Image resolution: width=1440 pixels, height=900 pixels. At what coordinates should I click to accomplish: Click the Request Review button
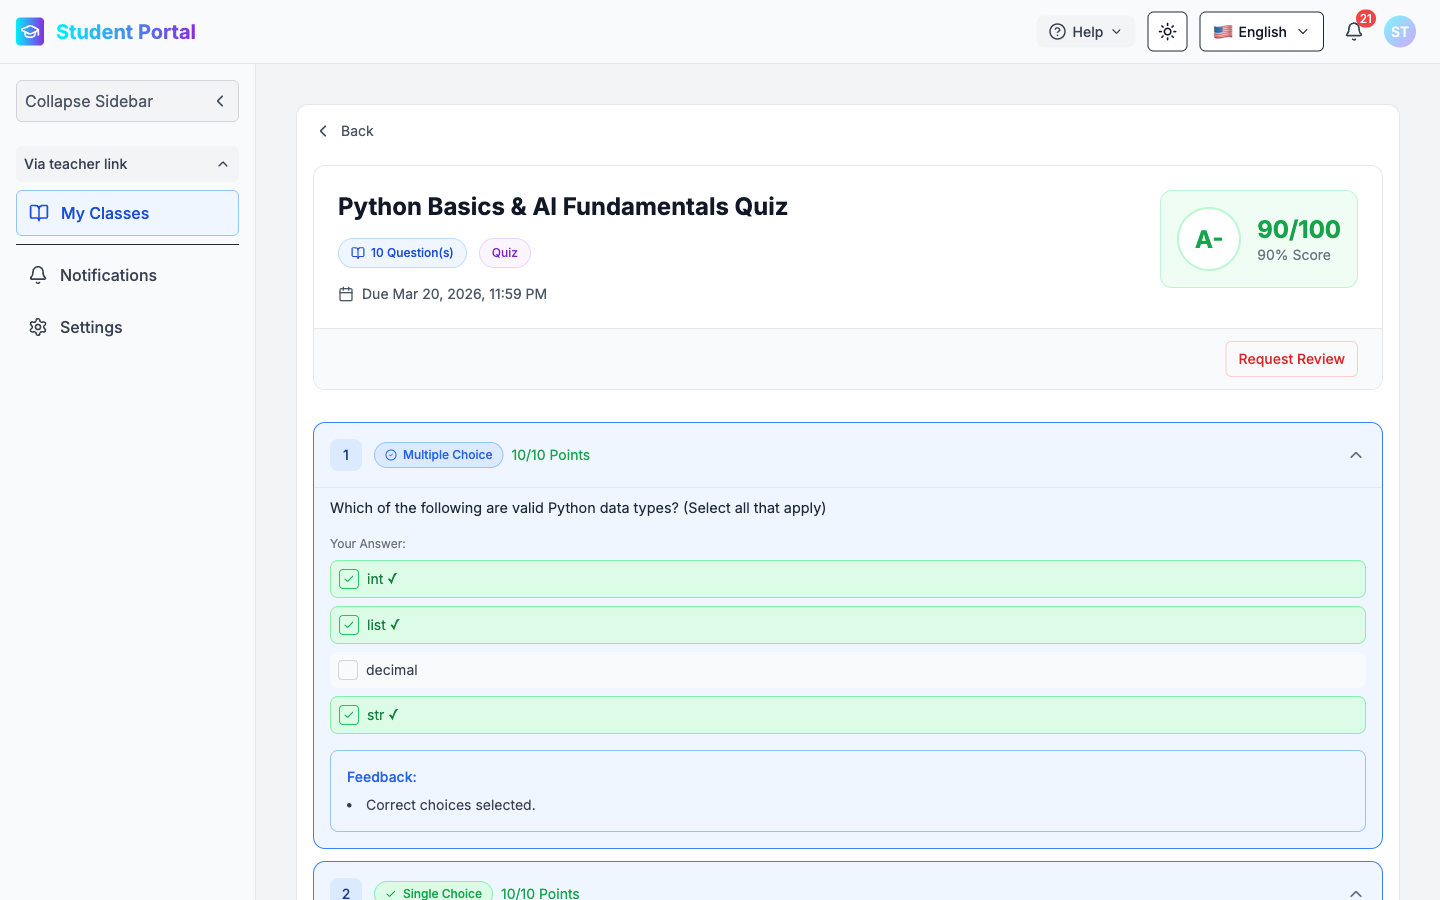coord(1291,359)
